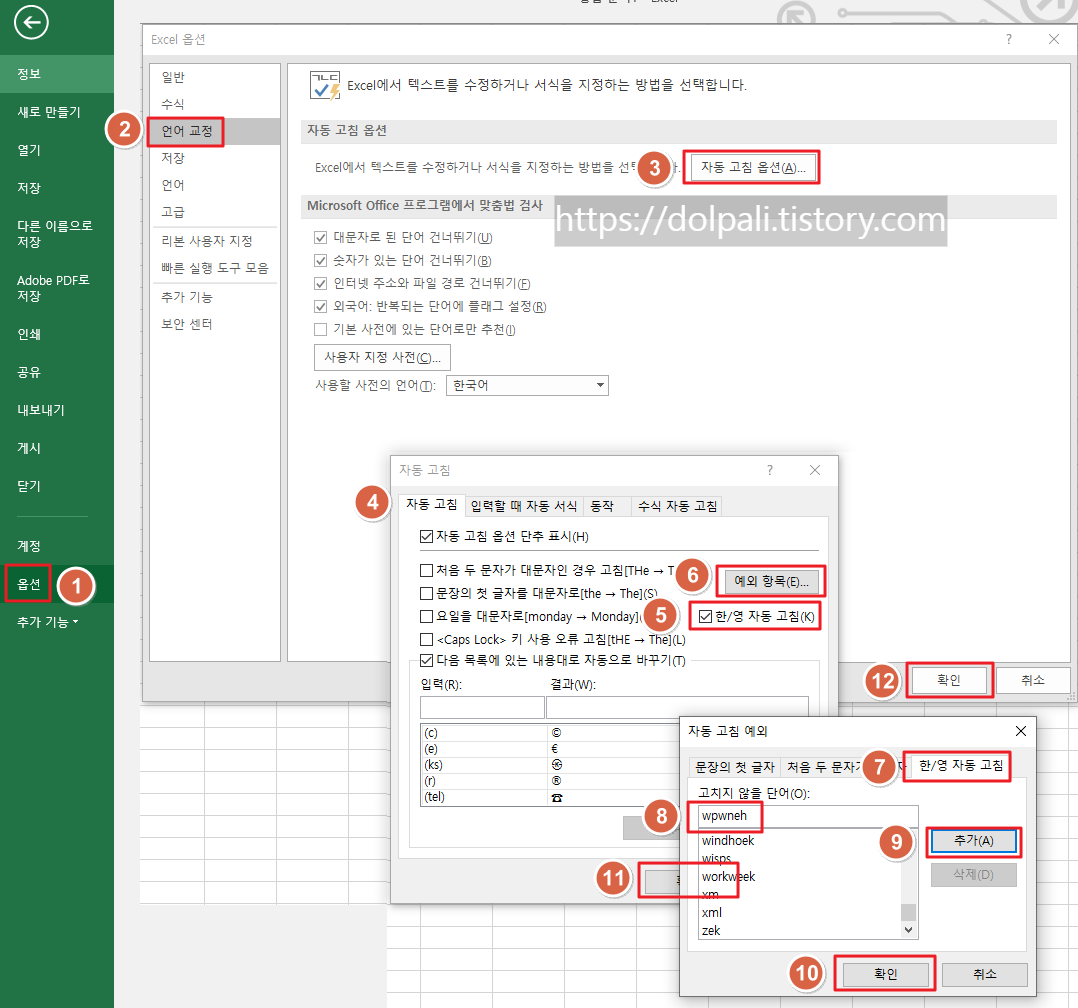
Task: Click the 추가(A) button
Action: (x=974, y=841)
